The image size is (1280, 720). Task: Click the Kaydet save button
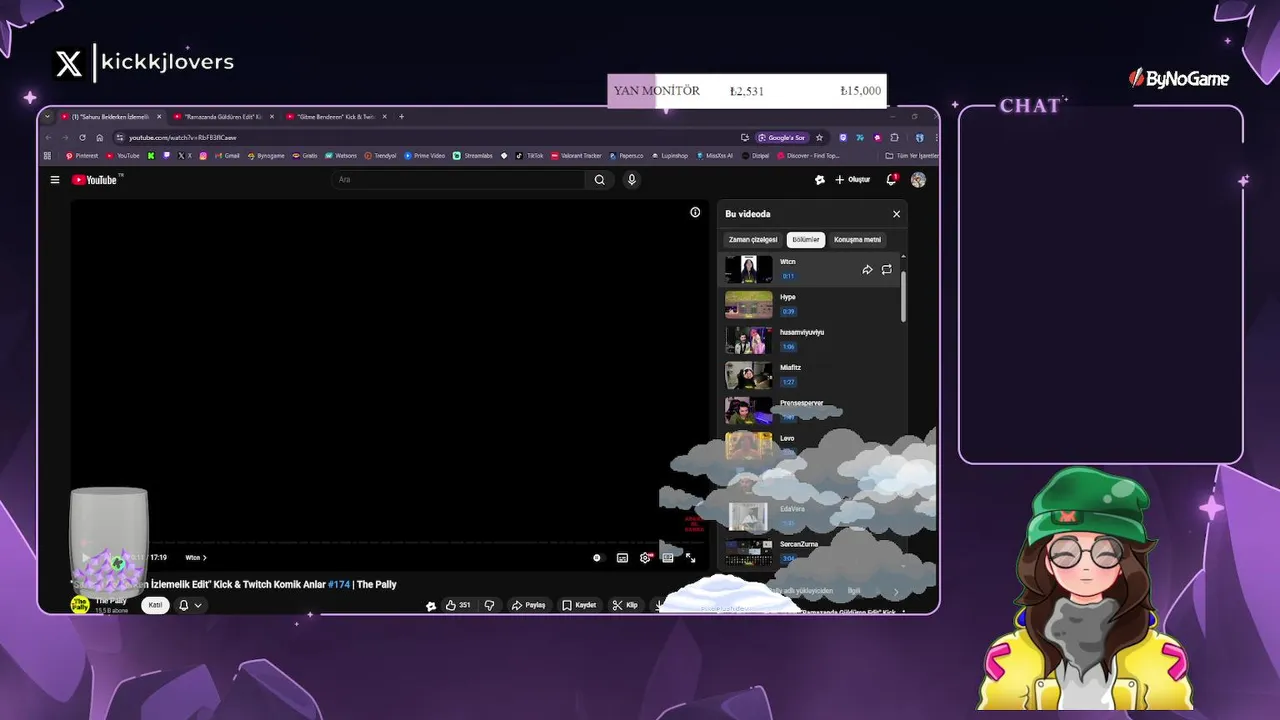click(x=579, y=605)
